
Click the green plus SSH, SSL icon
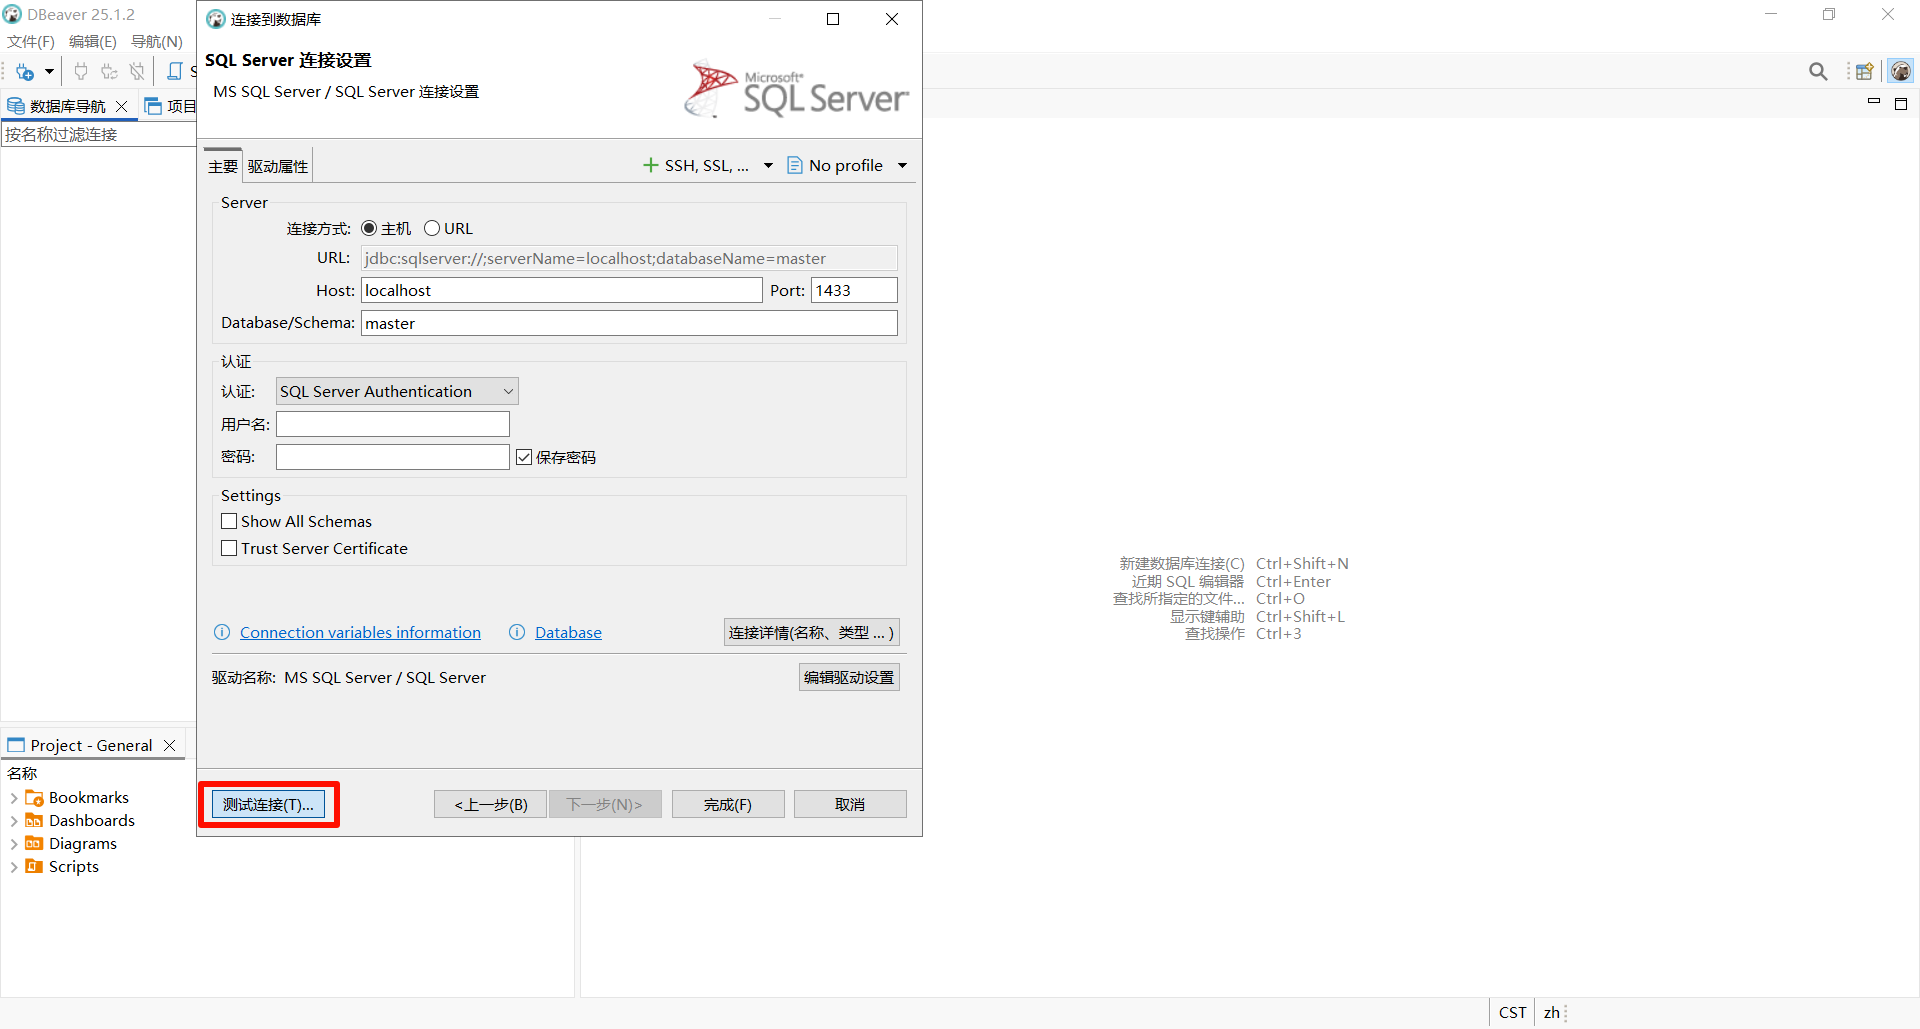[651, 165]
